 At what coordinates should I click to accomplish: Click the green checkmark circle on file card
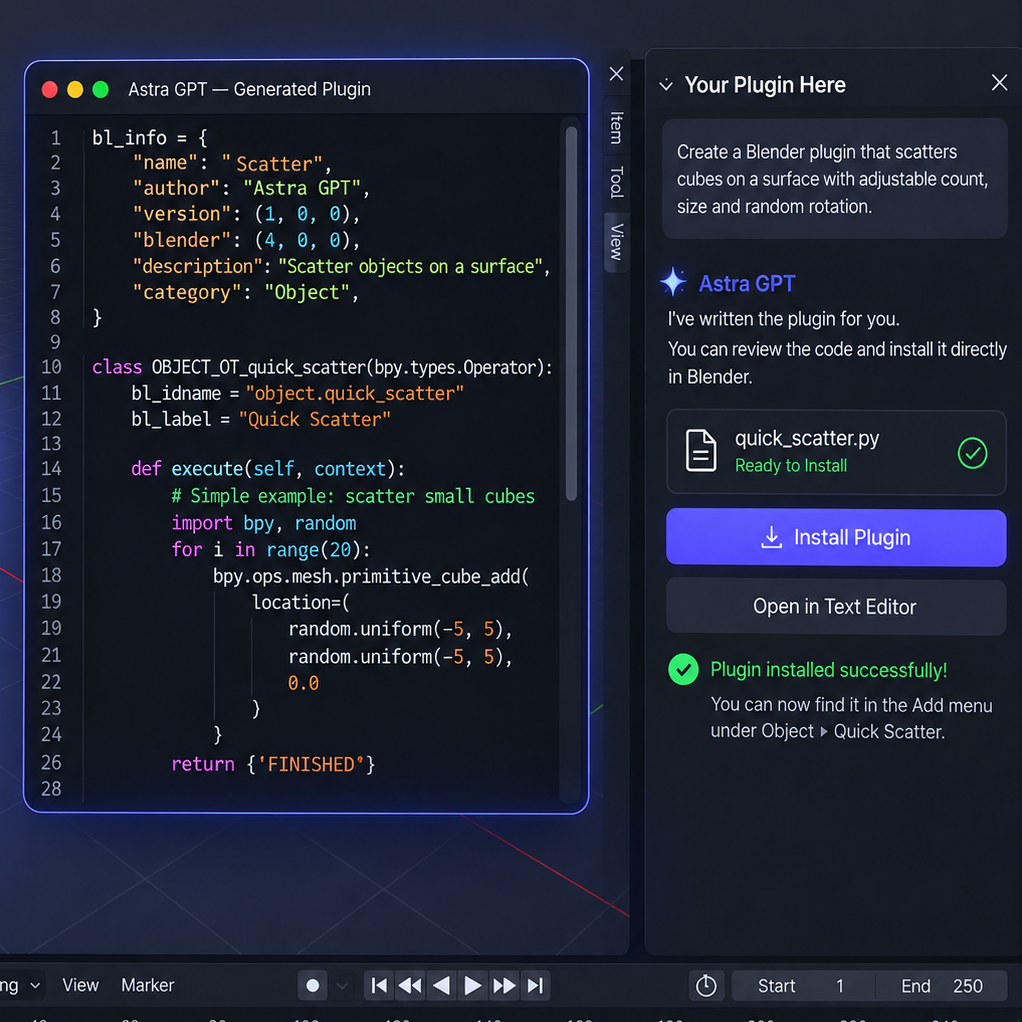972,453
